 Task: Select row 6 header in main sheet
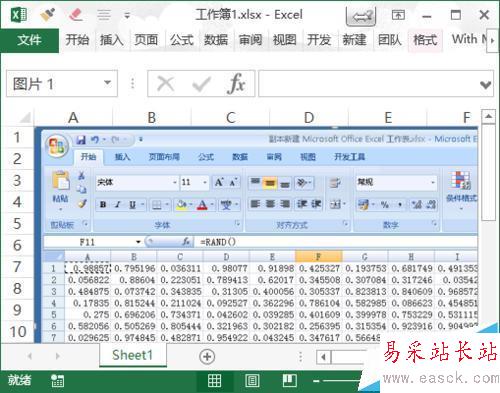pyautogui.click(x=17, y=245)
